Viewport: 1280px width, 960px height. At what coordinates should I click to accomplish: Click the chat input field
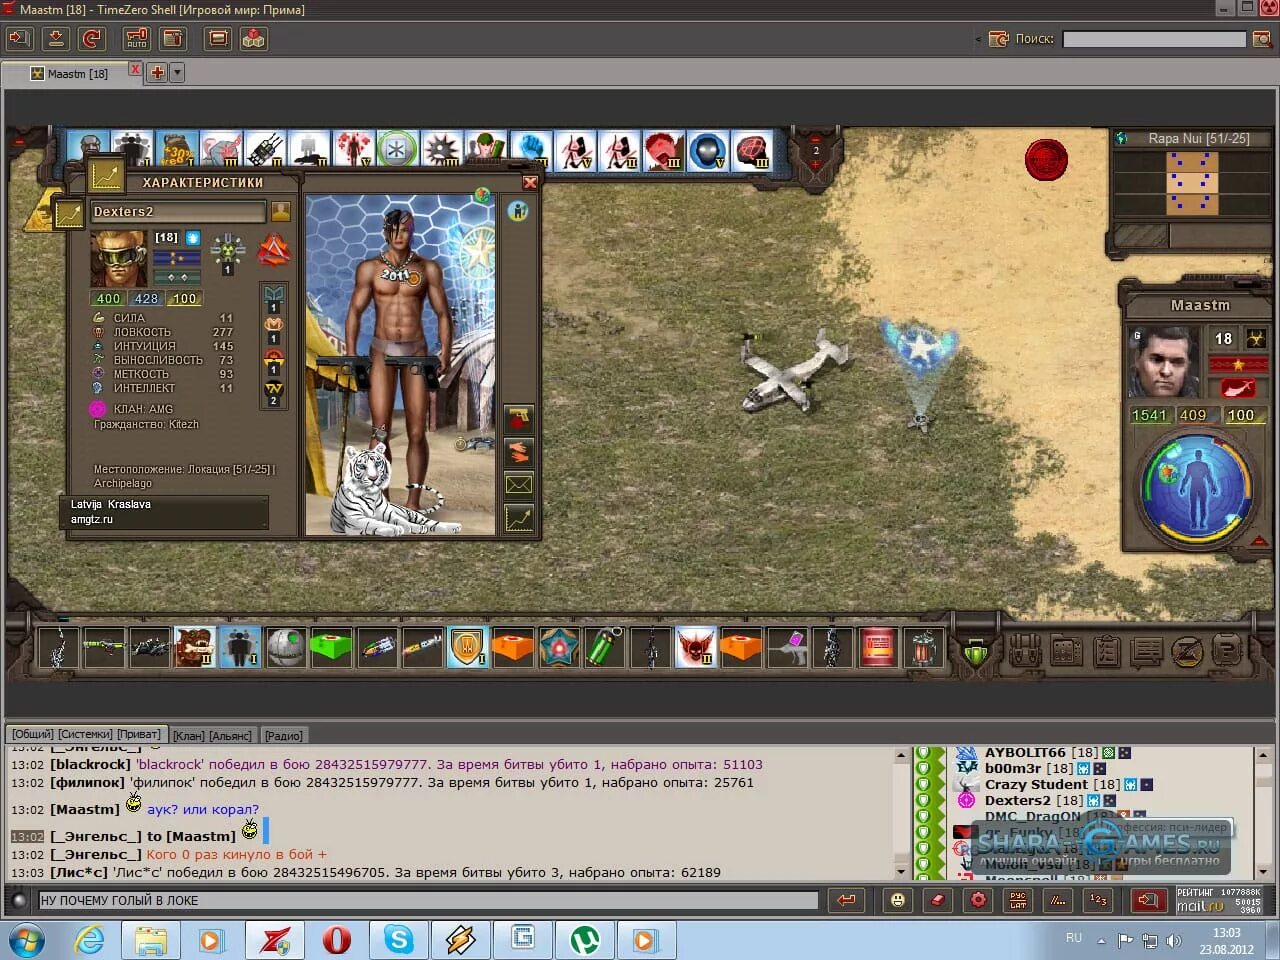(x=428, y=900)
